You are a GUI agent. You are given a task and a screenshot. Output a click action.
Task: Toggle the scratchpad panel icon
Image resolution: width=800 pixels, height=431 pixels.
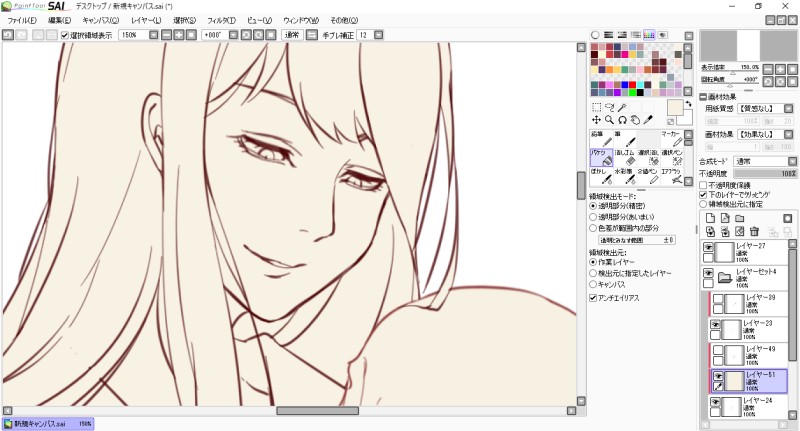(x=662, y=35)
